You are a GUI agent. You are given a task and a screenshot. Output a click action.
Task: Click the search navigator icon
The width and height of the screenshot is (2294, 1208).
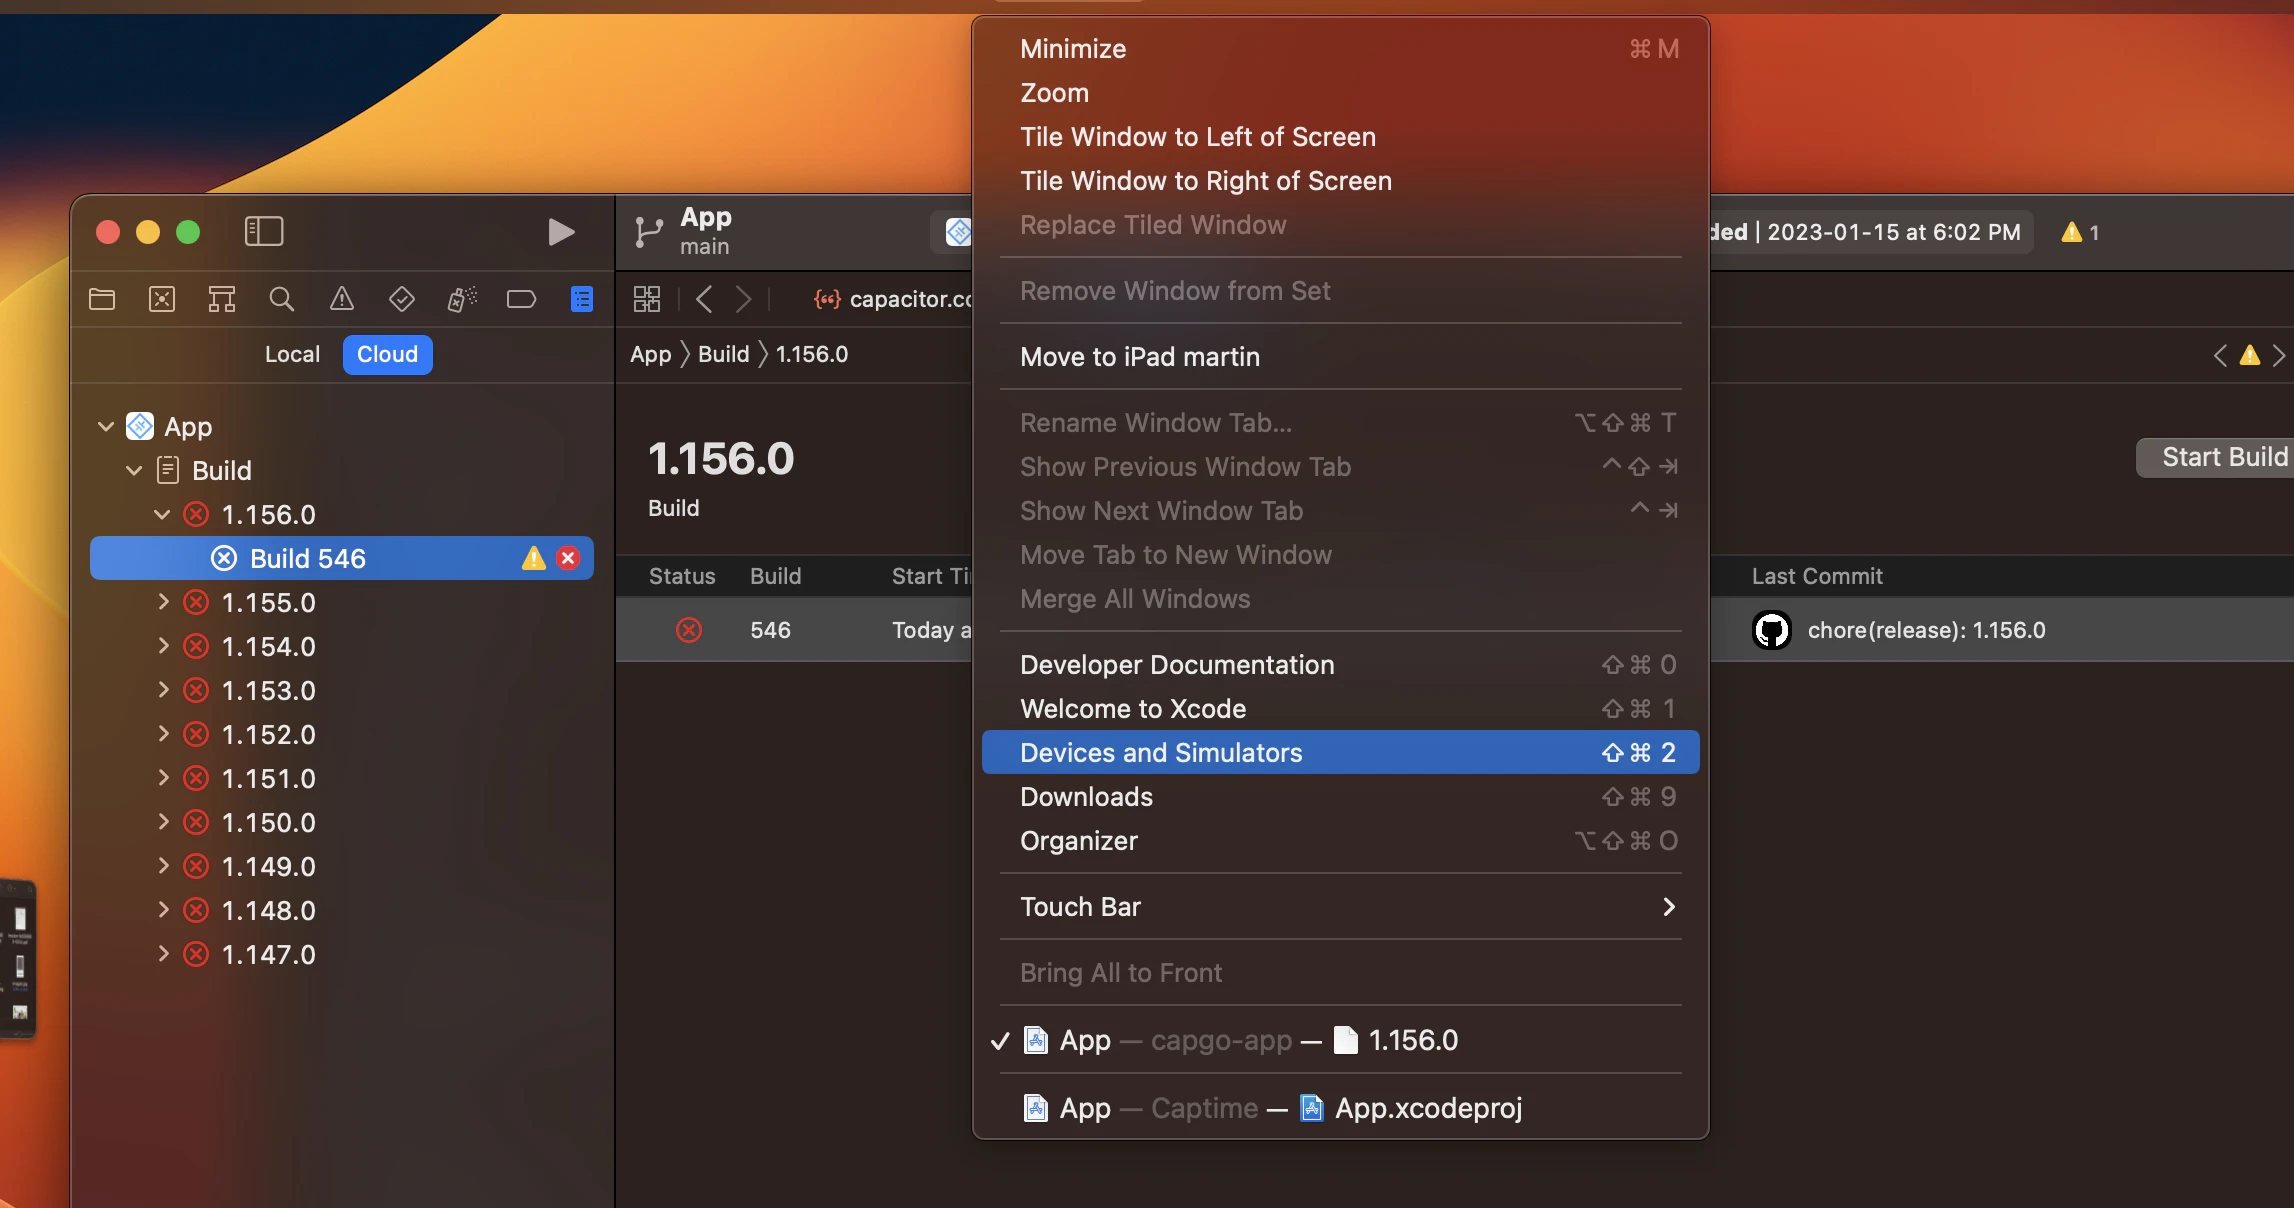coord(281,299)
